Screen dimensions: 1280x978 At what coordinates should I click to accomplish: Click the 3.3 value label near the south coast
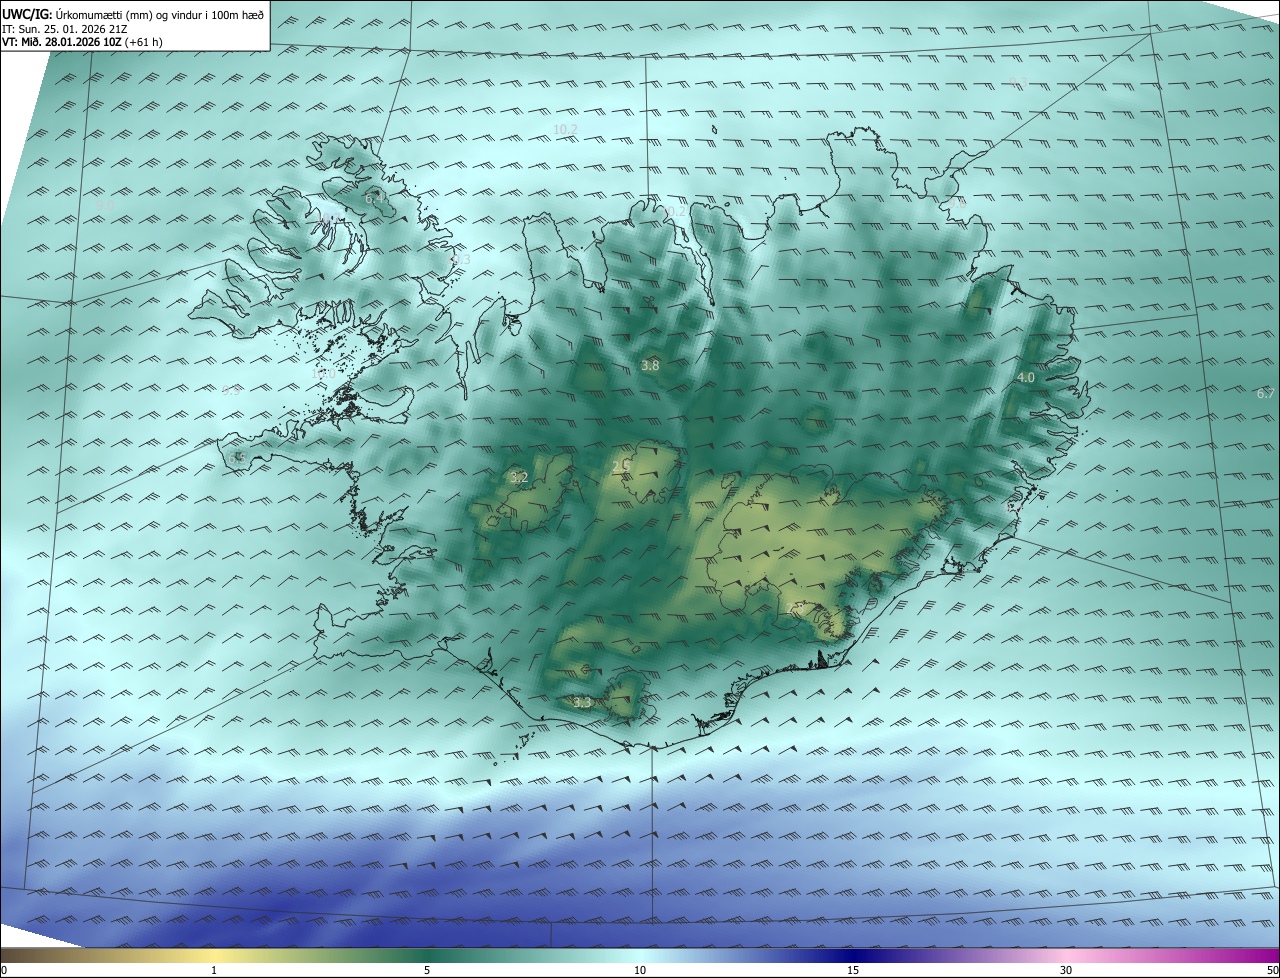[582, 703]
